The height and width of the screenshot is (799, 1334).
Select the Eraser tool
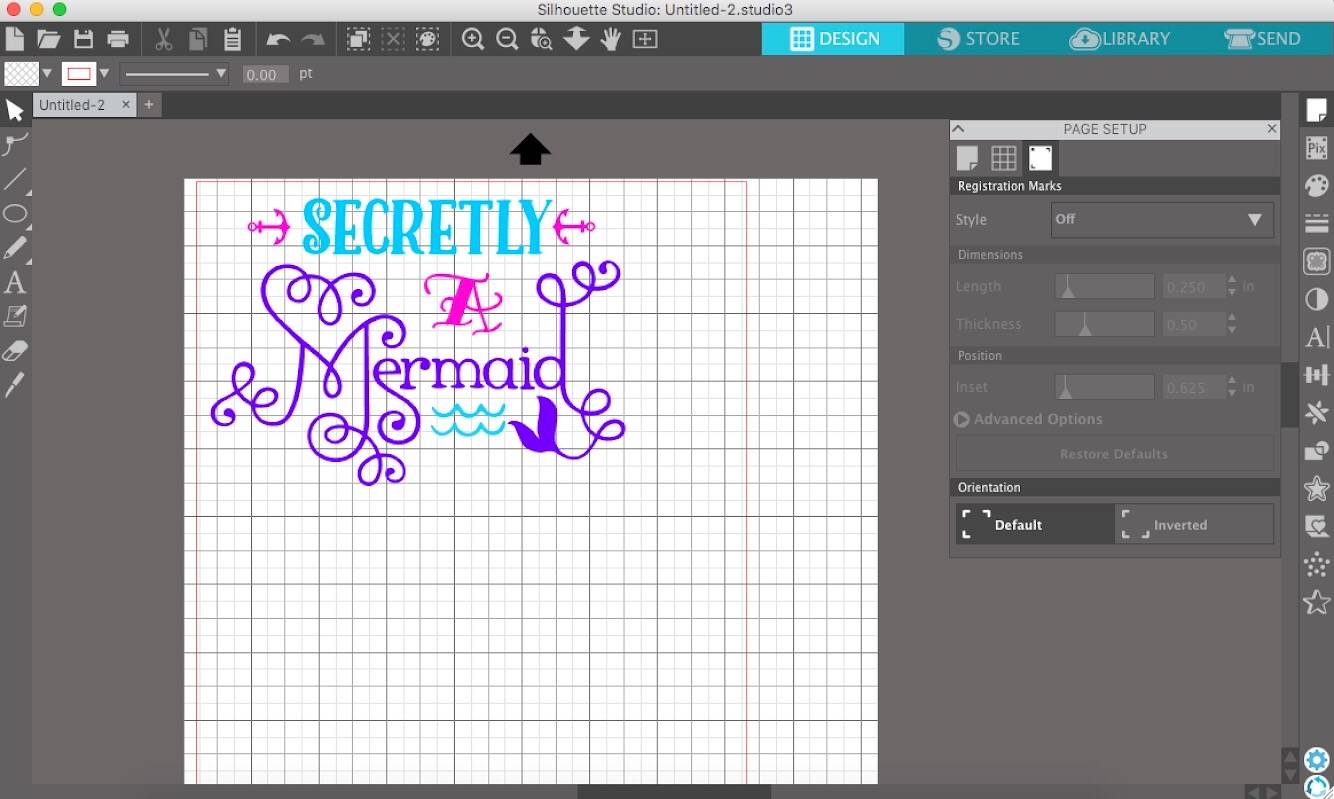15,351
